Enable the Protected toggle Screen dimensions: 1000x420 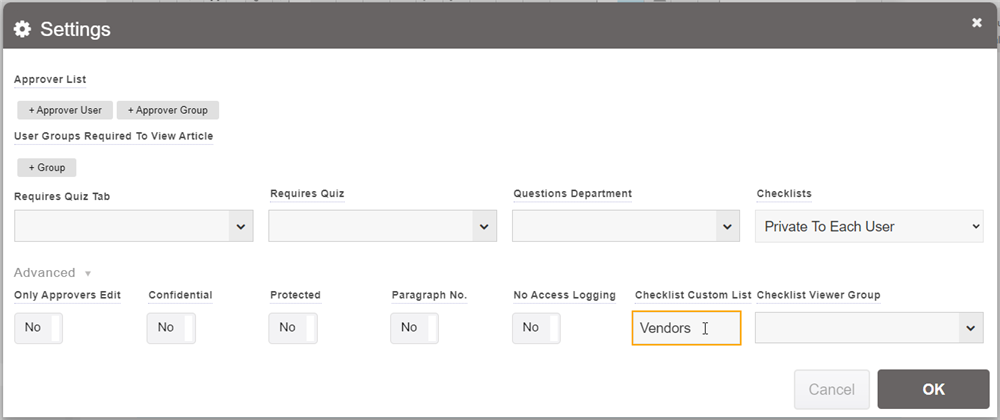293,327
